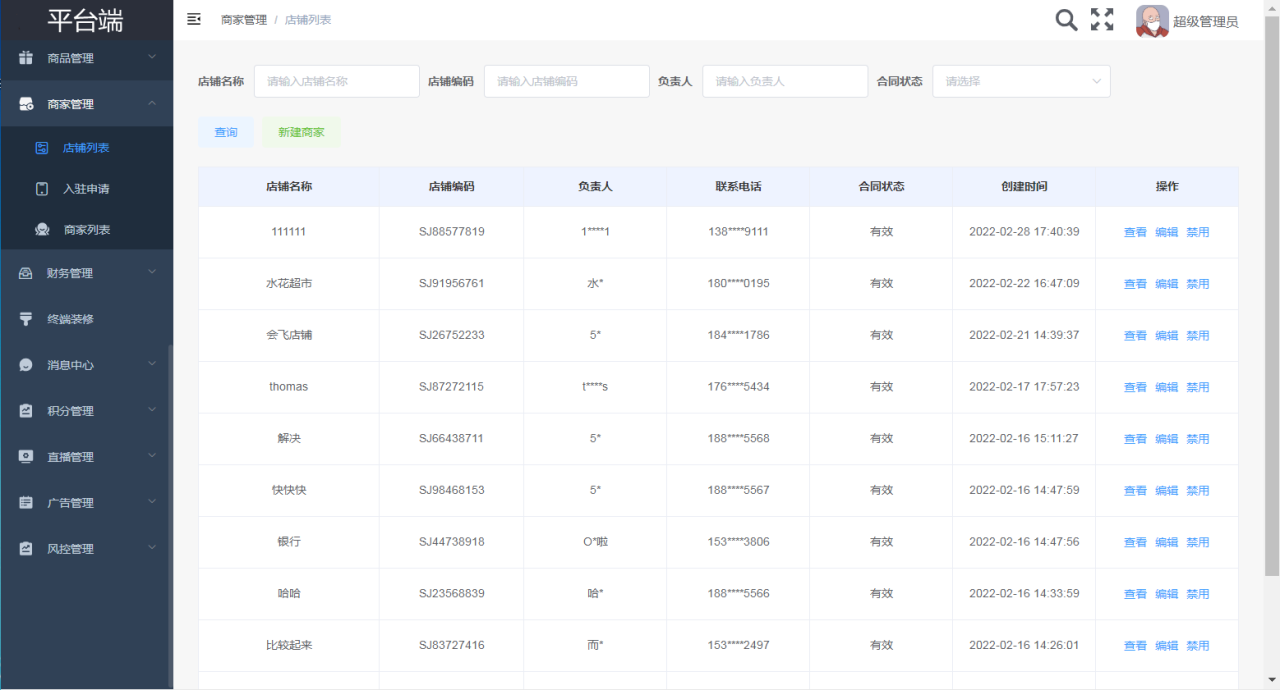Viewport: 1280px width, 690px height.
Task: Select 商家管理 in the breadcrumb
Action: click(x=244, y=20)
